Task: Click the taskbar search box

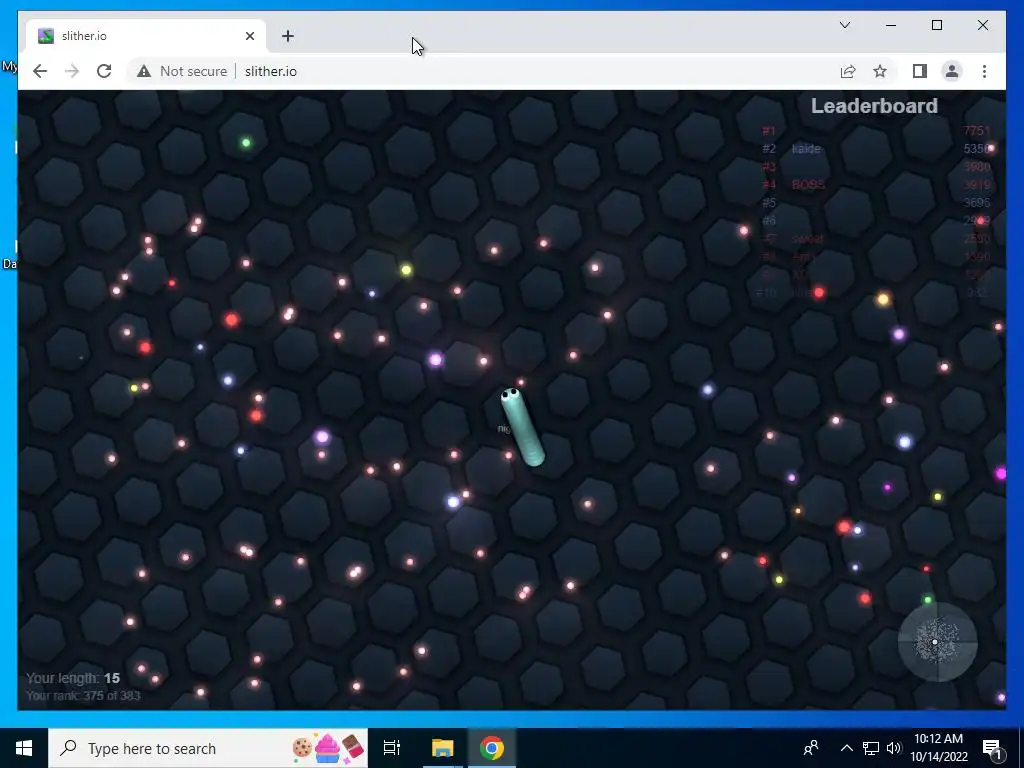Action: tap(208, 748)
